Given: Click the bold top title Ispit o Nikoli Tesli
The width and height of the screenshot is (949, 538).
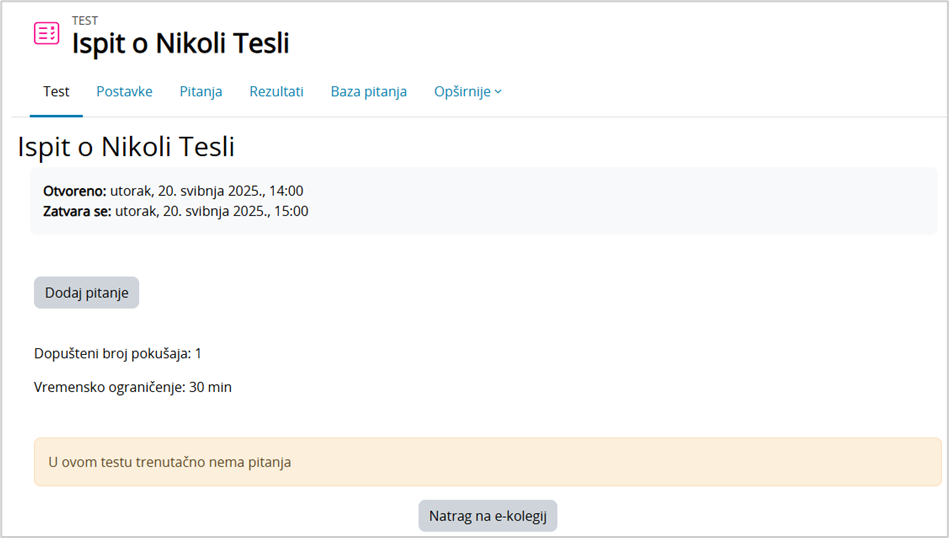Looking at the screenshot, I should point(180,43).
